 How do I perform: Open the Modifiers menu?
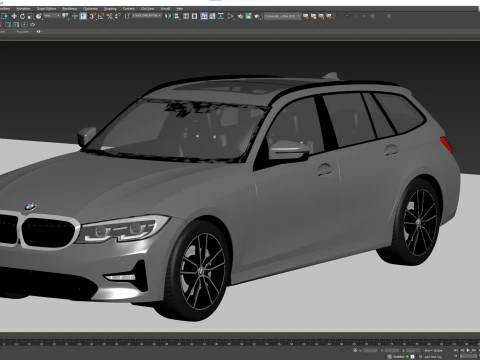click(x=5, y=9)
